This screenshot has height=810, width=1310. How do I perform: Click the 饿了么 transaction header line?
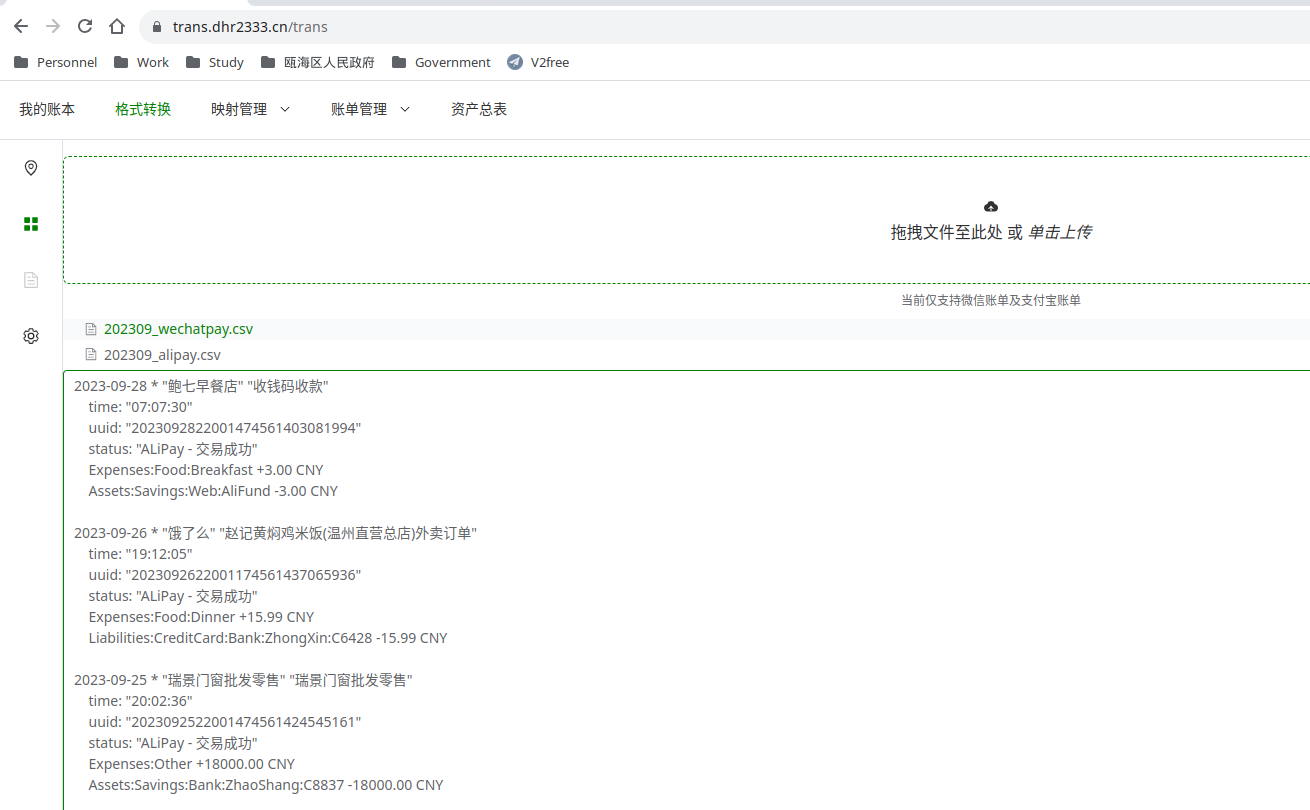pyautogui.click(x=275, y=533)
